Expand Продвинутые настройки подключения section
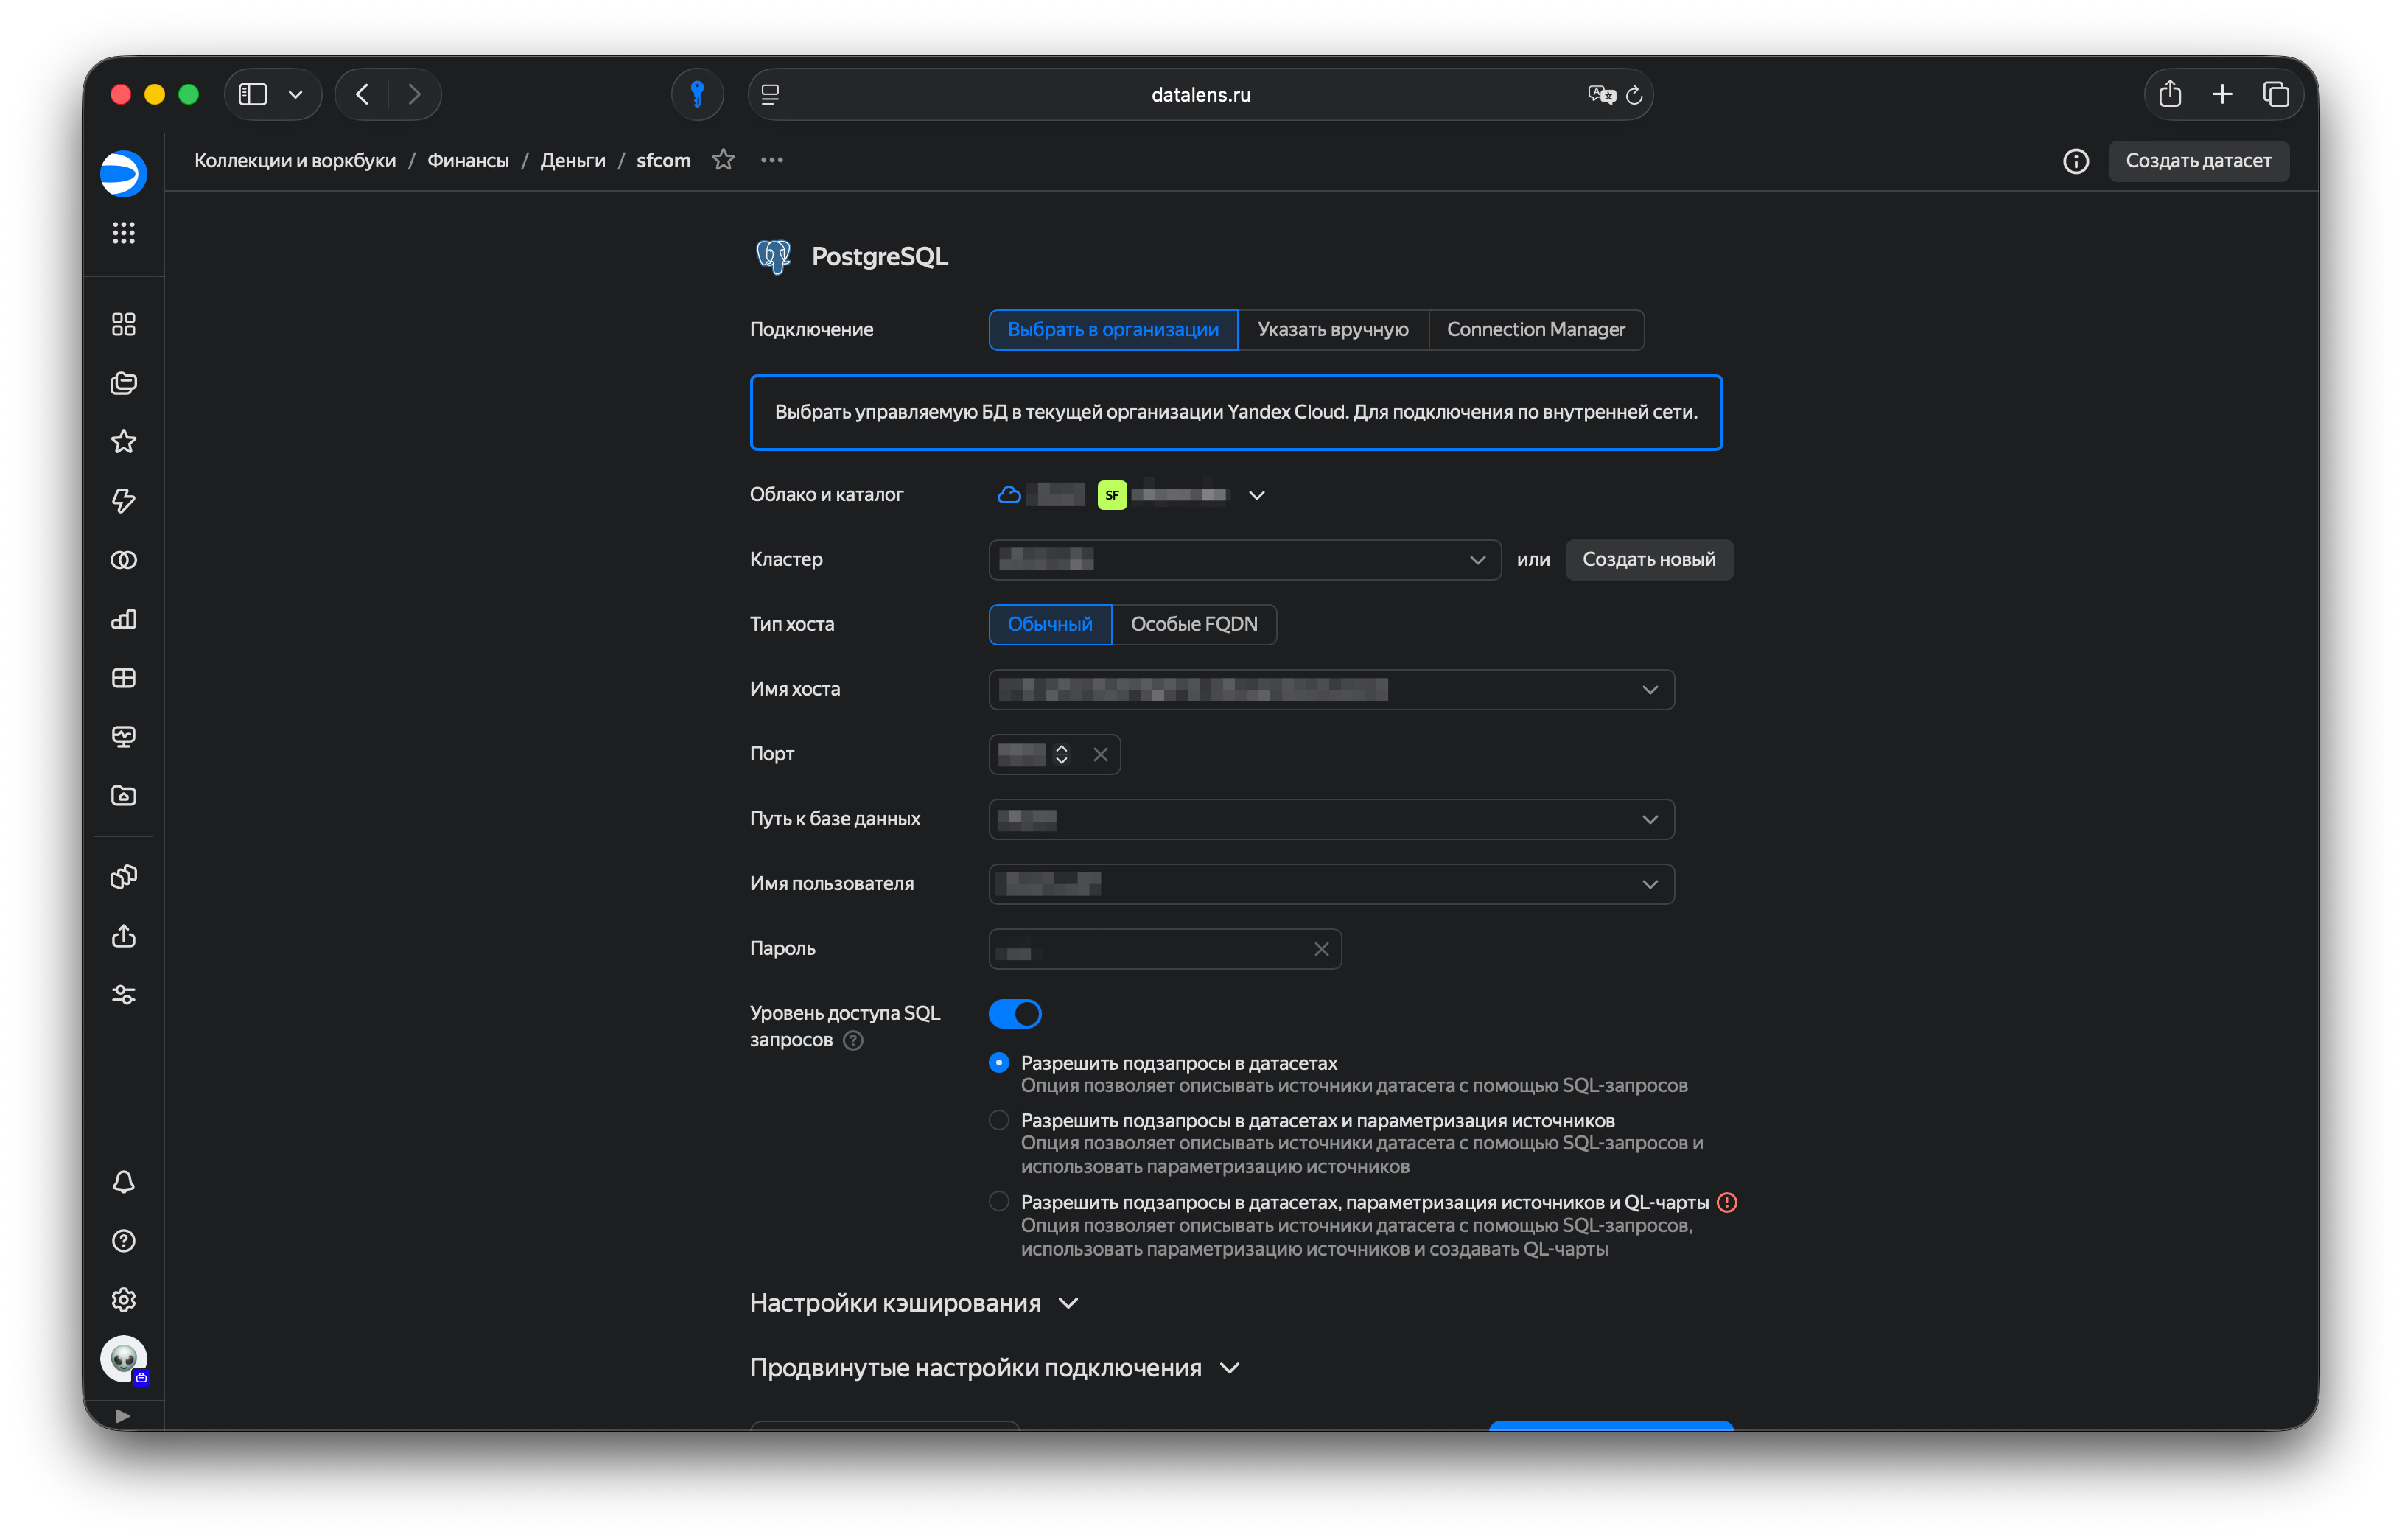The height and width of the screenshot is (1540, 2402). point(995,1368)
